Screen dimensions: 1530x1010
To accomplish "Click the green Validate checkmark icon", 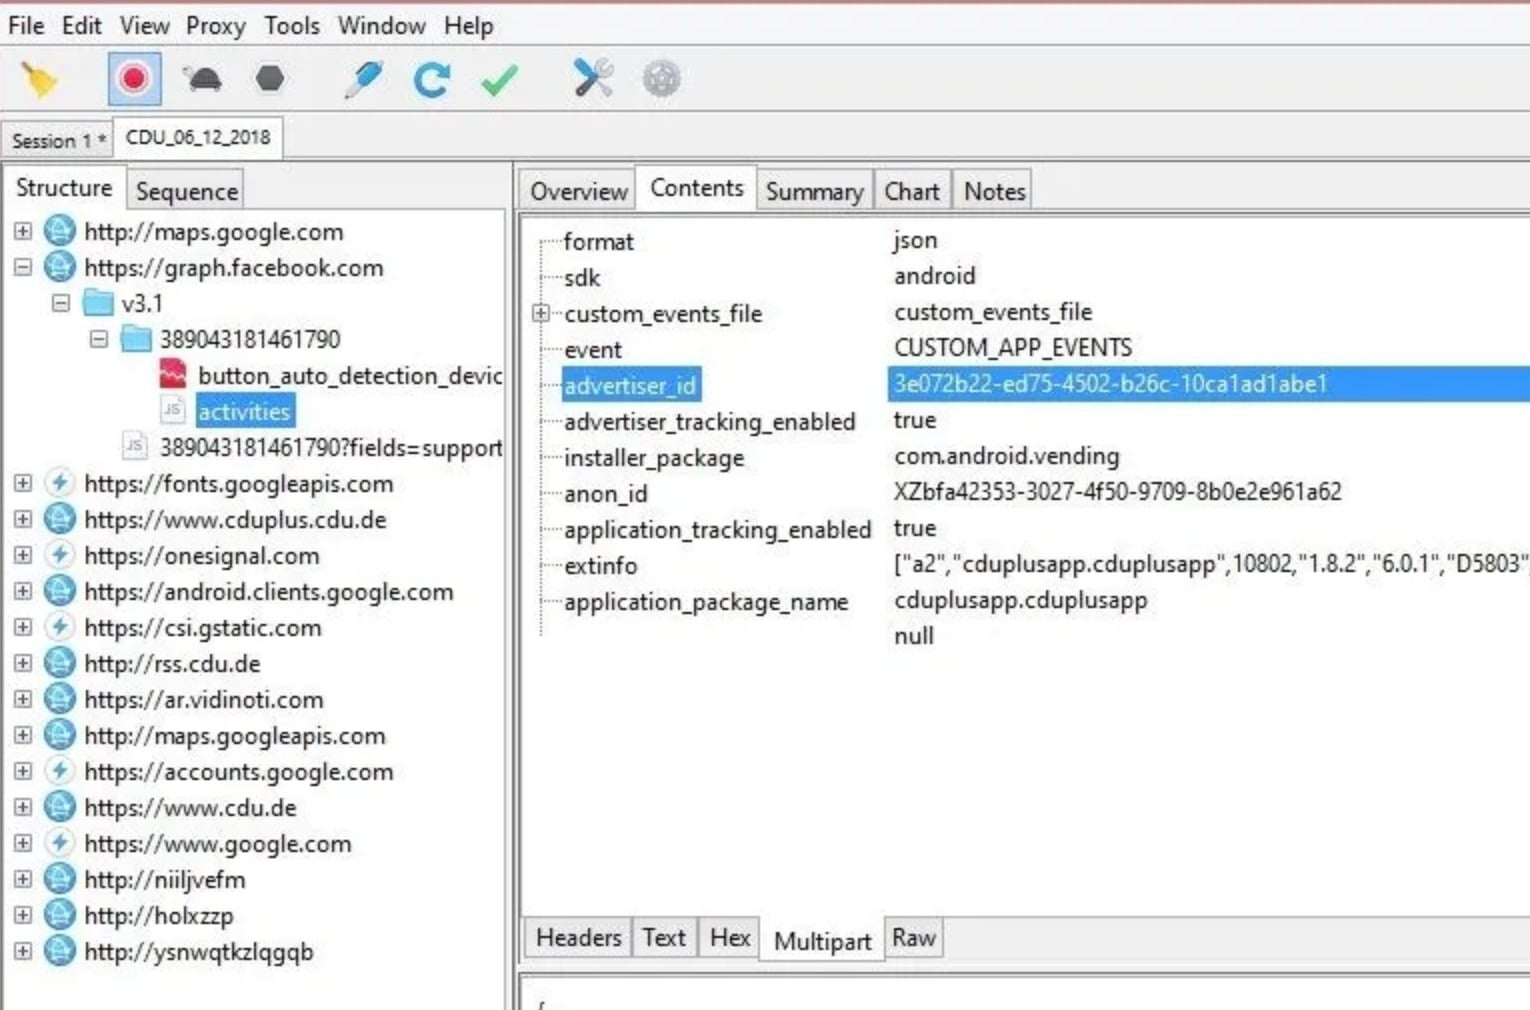I will pos(499,79).
